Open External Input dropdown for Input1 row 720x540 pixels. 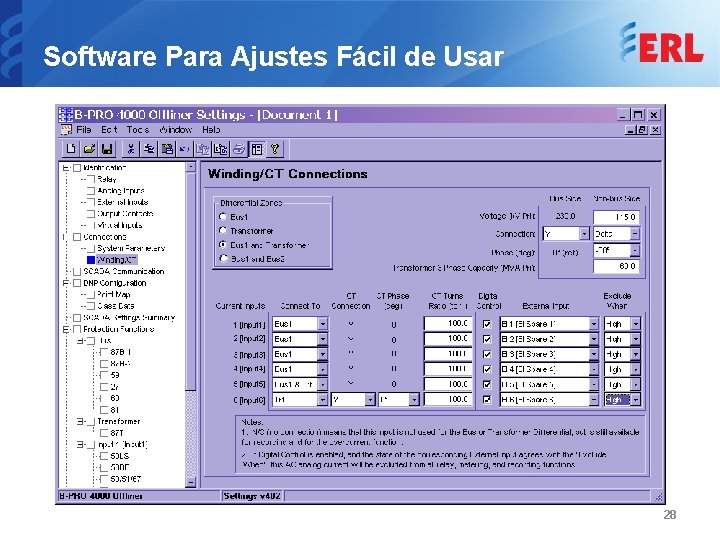[594, 324]
